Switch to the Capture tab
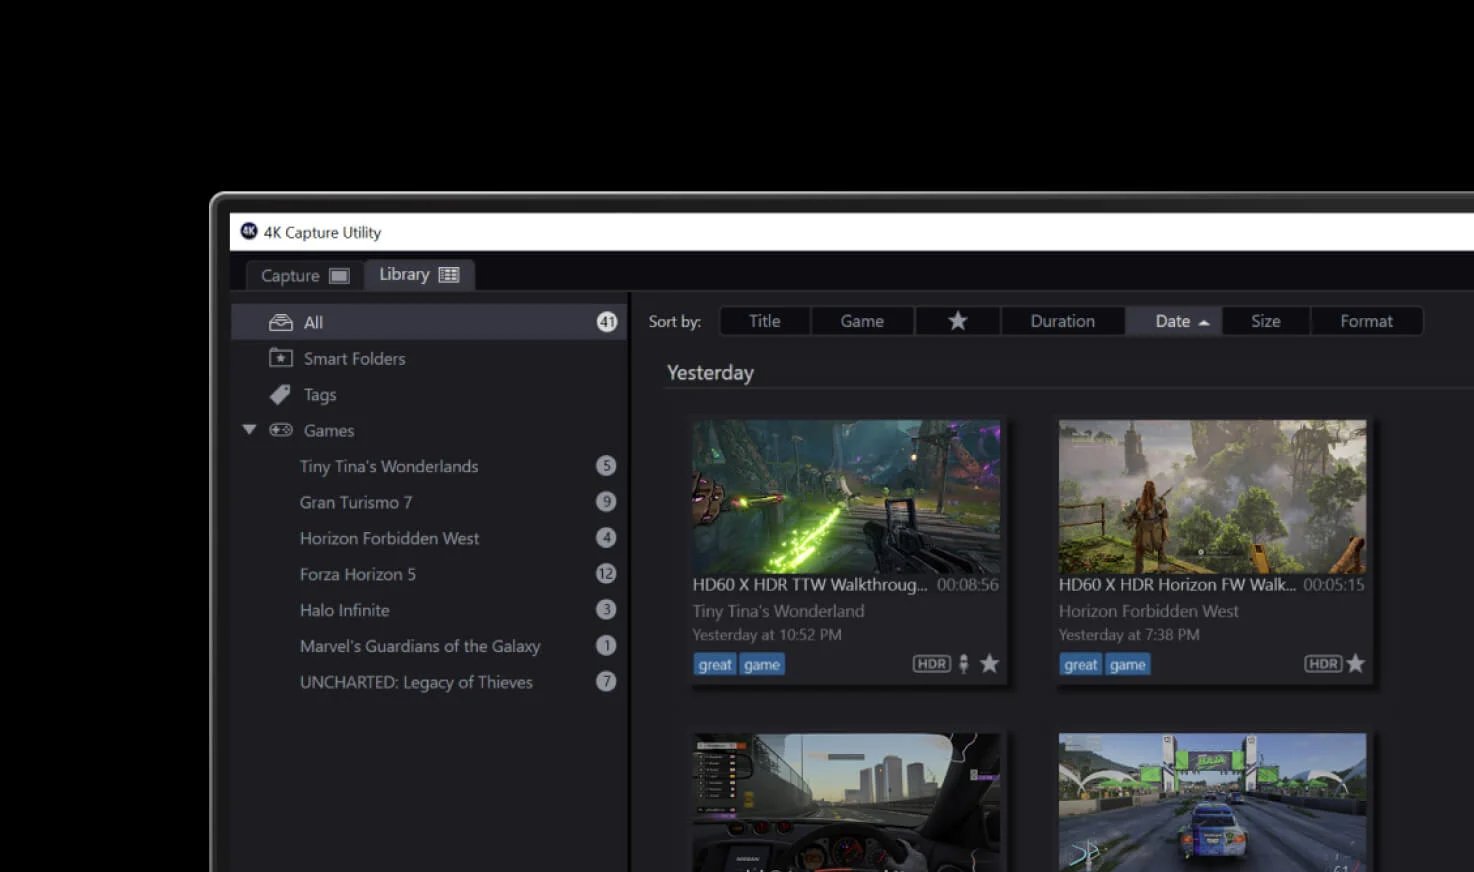 (304, 275)
